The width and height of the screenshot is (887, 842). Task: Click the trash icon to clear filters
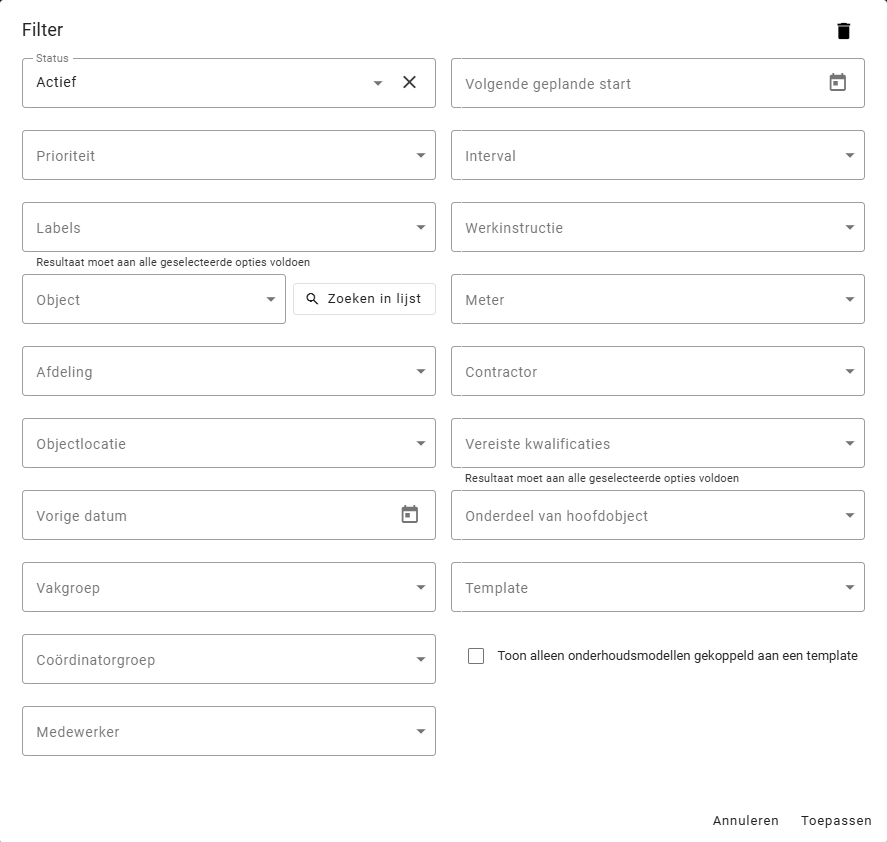(x=843, y=31)
